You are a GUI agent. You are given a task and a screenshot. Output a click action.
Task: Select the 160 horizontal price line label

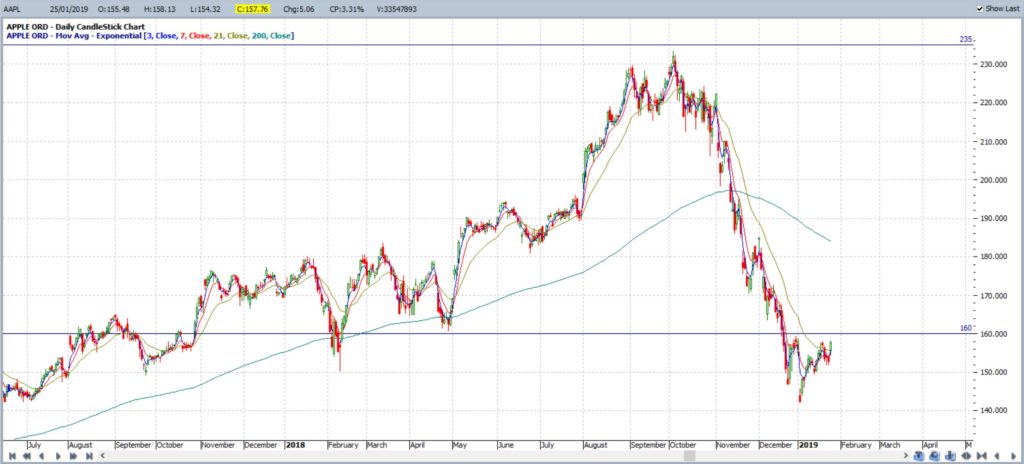pos(967,329)
